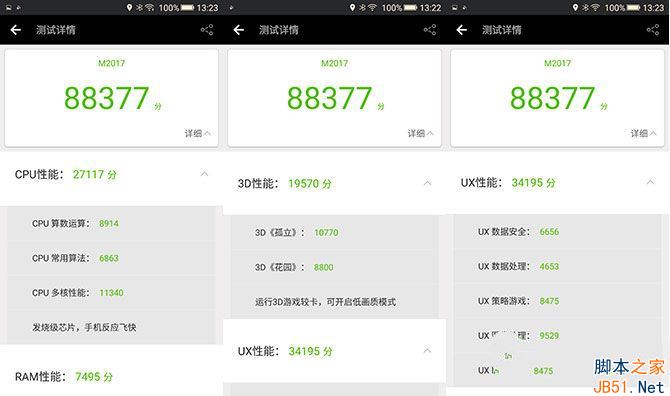This screenshot has height=396, width=670.
Task: Tap Bluetooth icon in 3D screen status bar
Action: point(362,7)
